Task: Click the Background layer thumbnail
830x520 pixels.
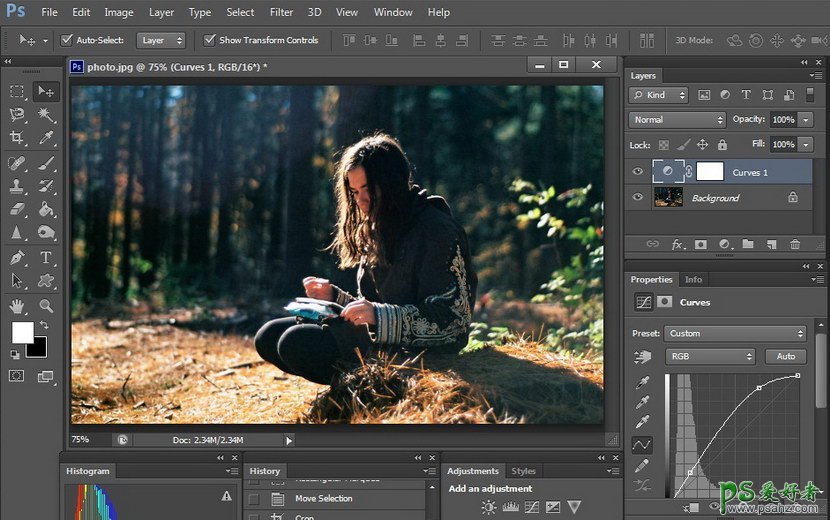Action: (x=668, y=197)
